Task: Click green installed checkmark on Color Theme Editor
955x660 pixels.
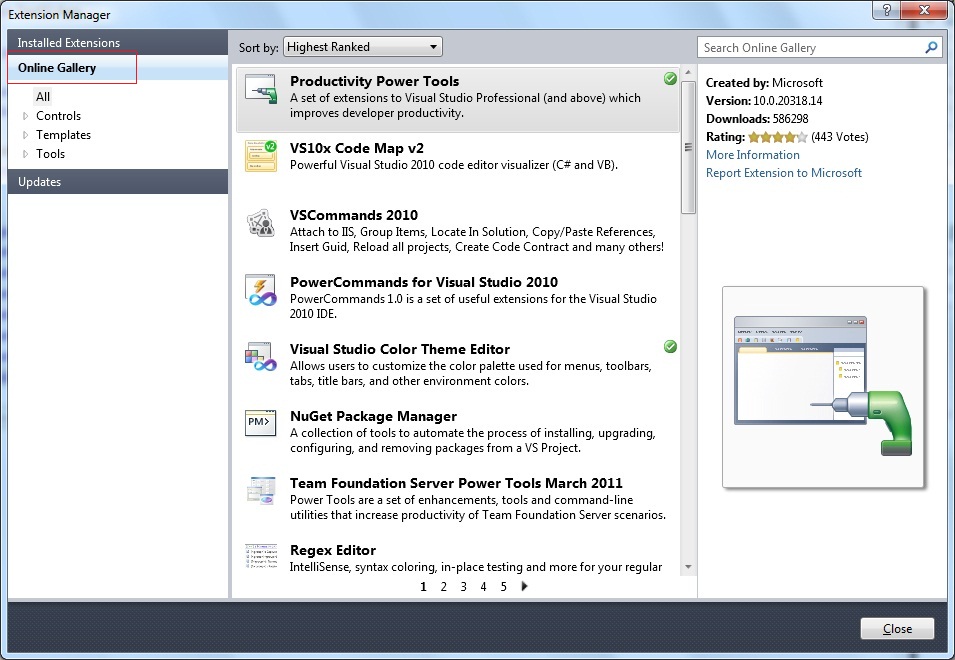Action: click(670, 346)
